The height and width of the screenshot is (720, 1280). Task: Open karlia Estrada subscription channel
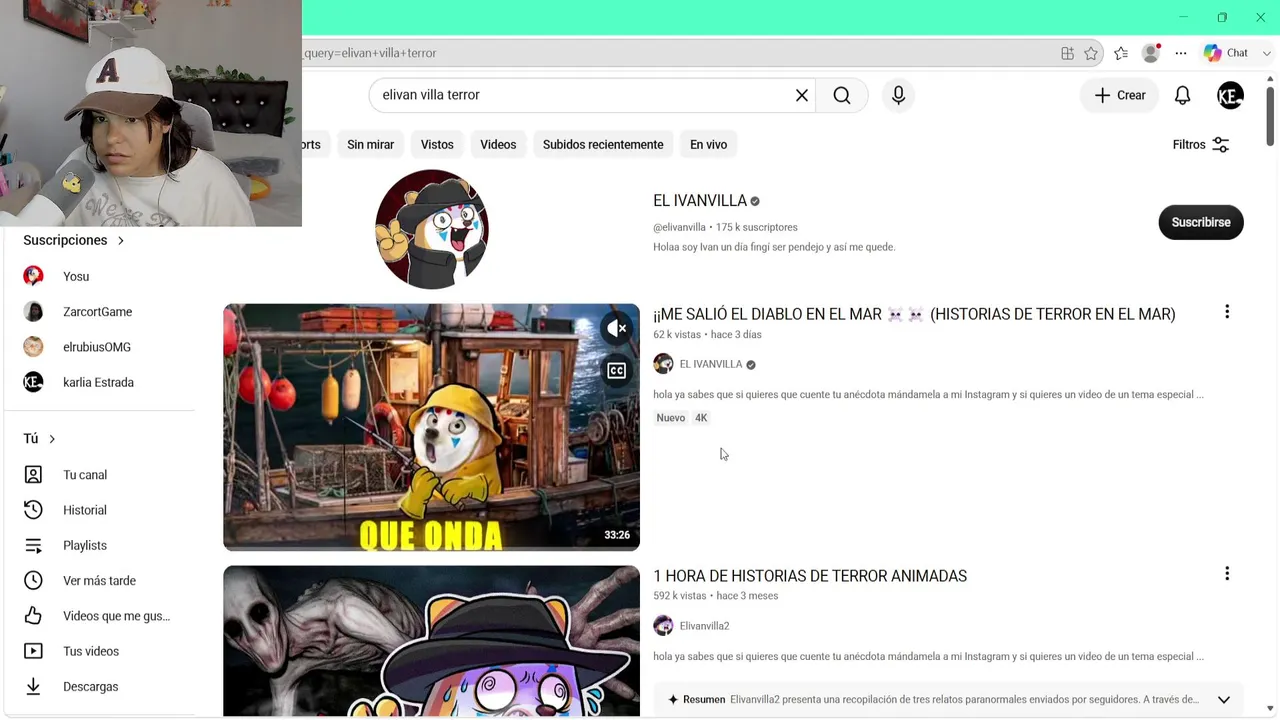click(x=100, y=382)
